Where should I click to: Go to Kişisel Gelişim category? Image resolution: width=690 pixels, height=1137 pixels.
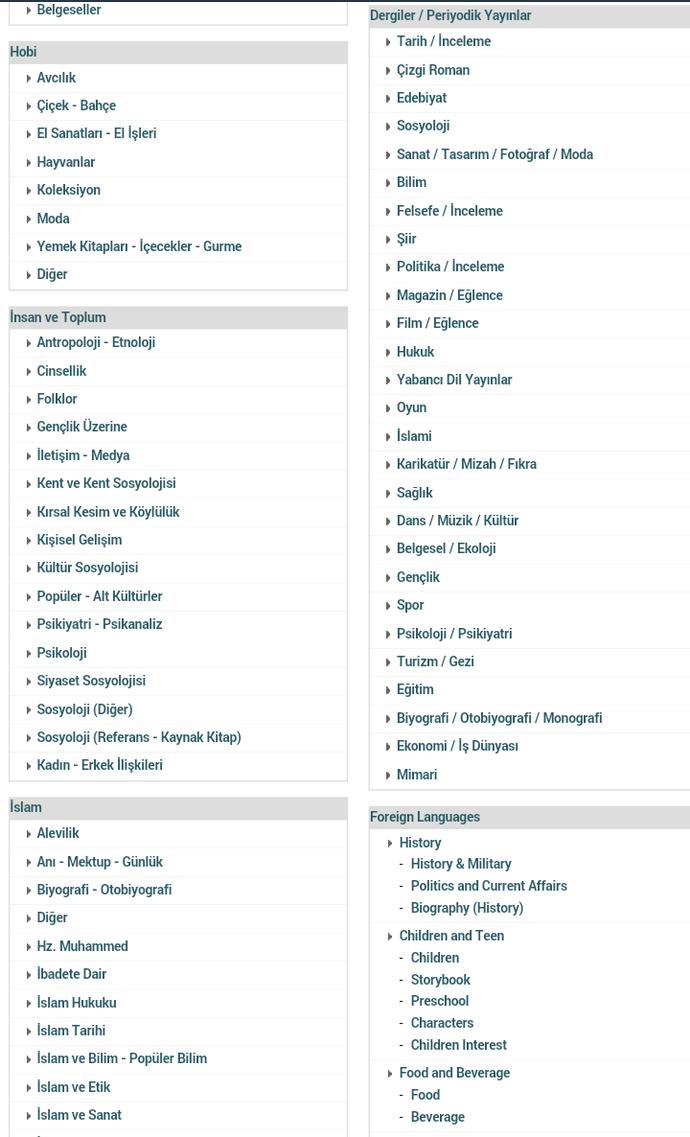pos(79,539)
